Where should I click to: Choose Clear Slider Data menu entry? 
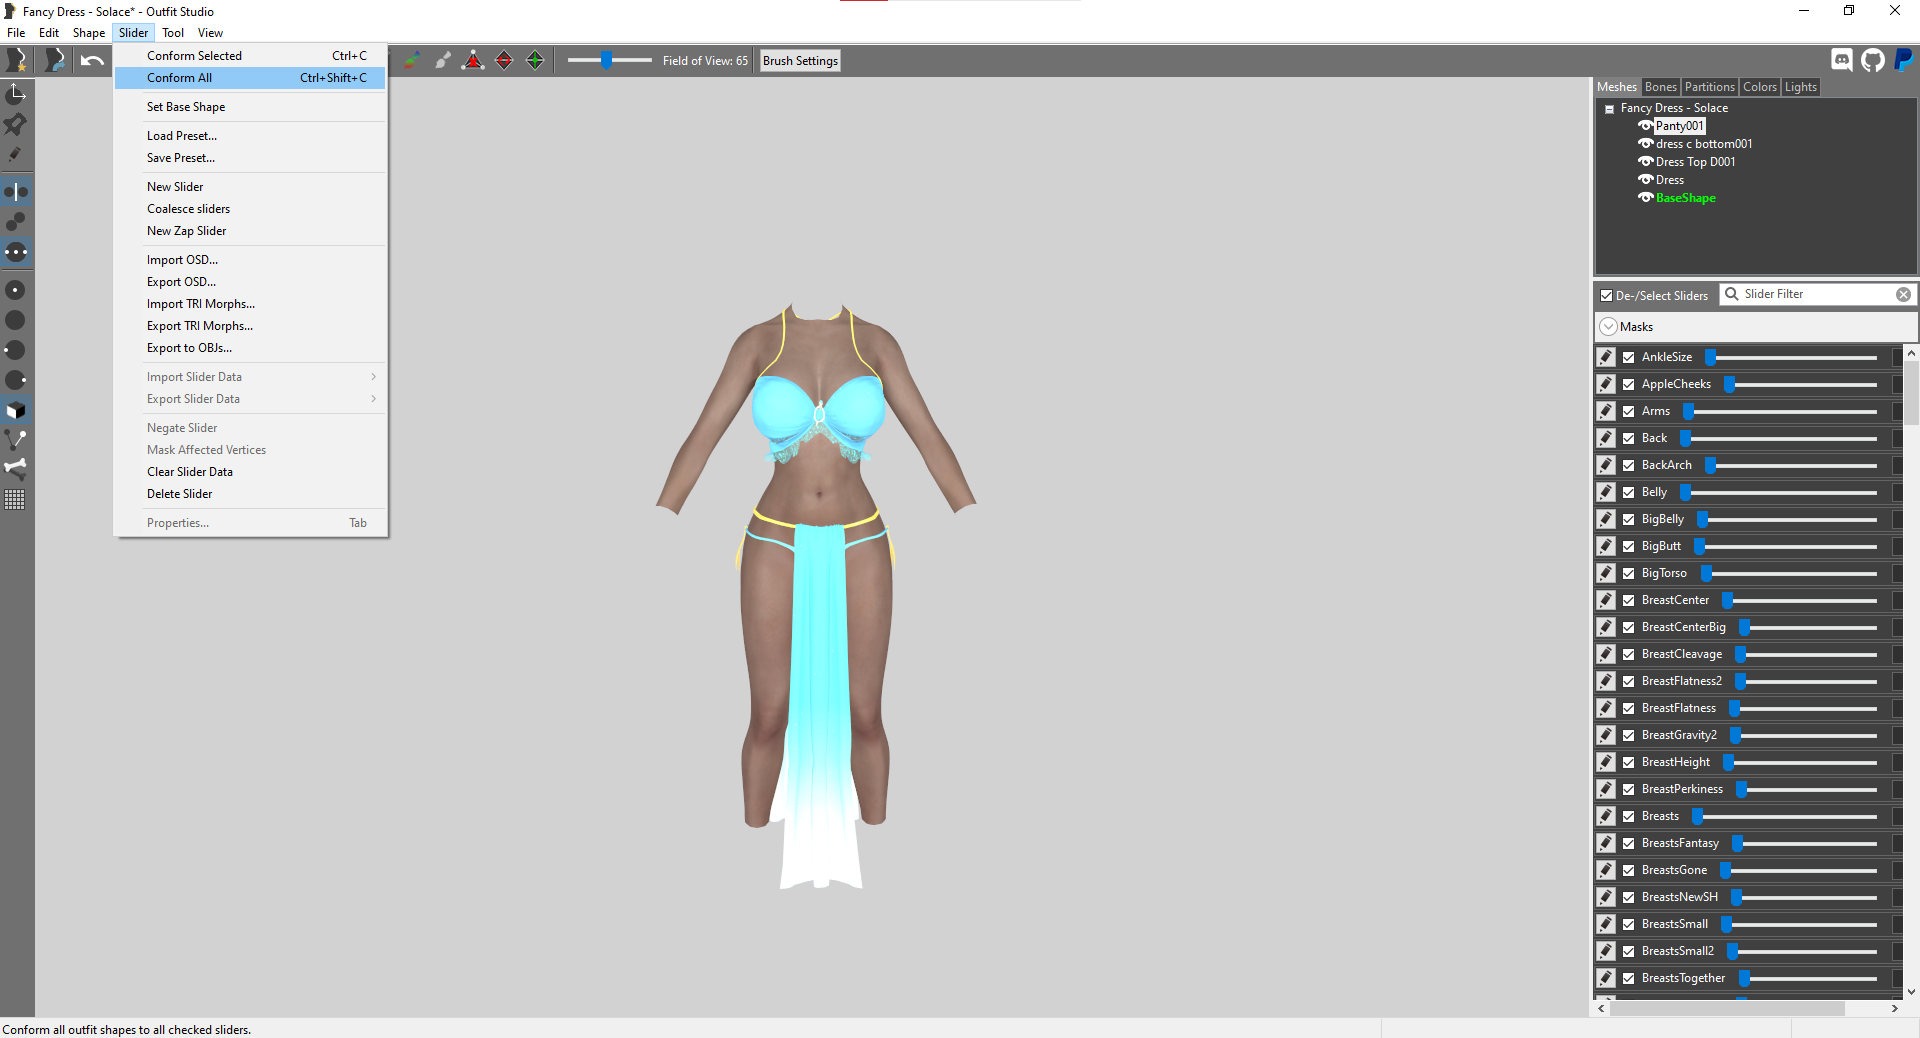click(x=250, y=472)
